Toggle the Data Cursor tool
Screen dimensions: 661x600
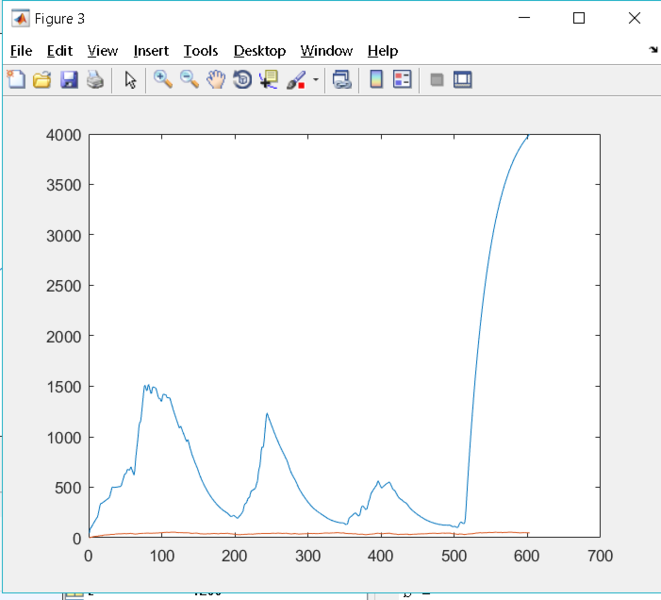(x=268, y=80)
